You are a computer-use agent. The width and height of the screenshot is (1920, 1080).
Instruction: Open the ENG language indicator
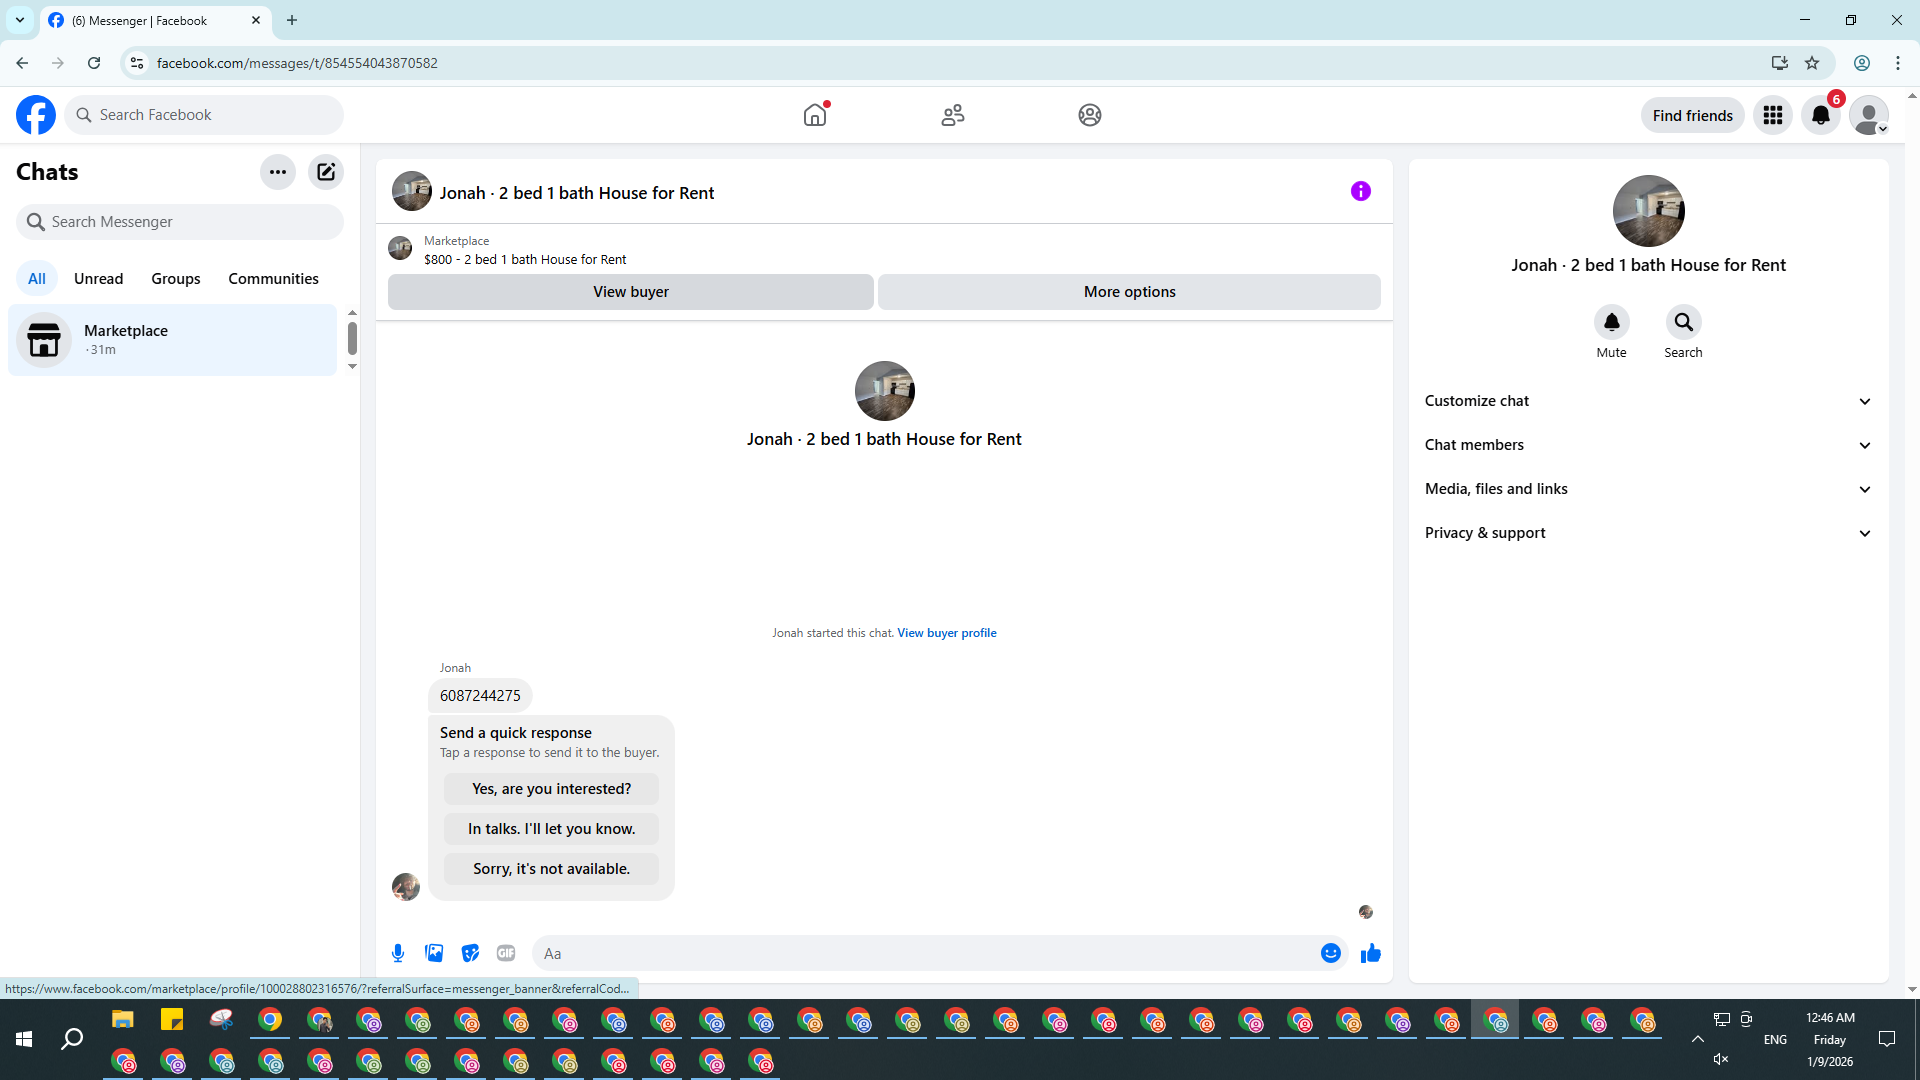tap(1775, 1040)
